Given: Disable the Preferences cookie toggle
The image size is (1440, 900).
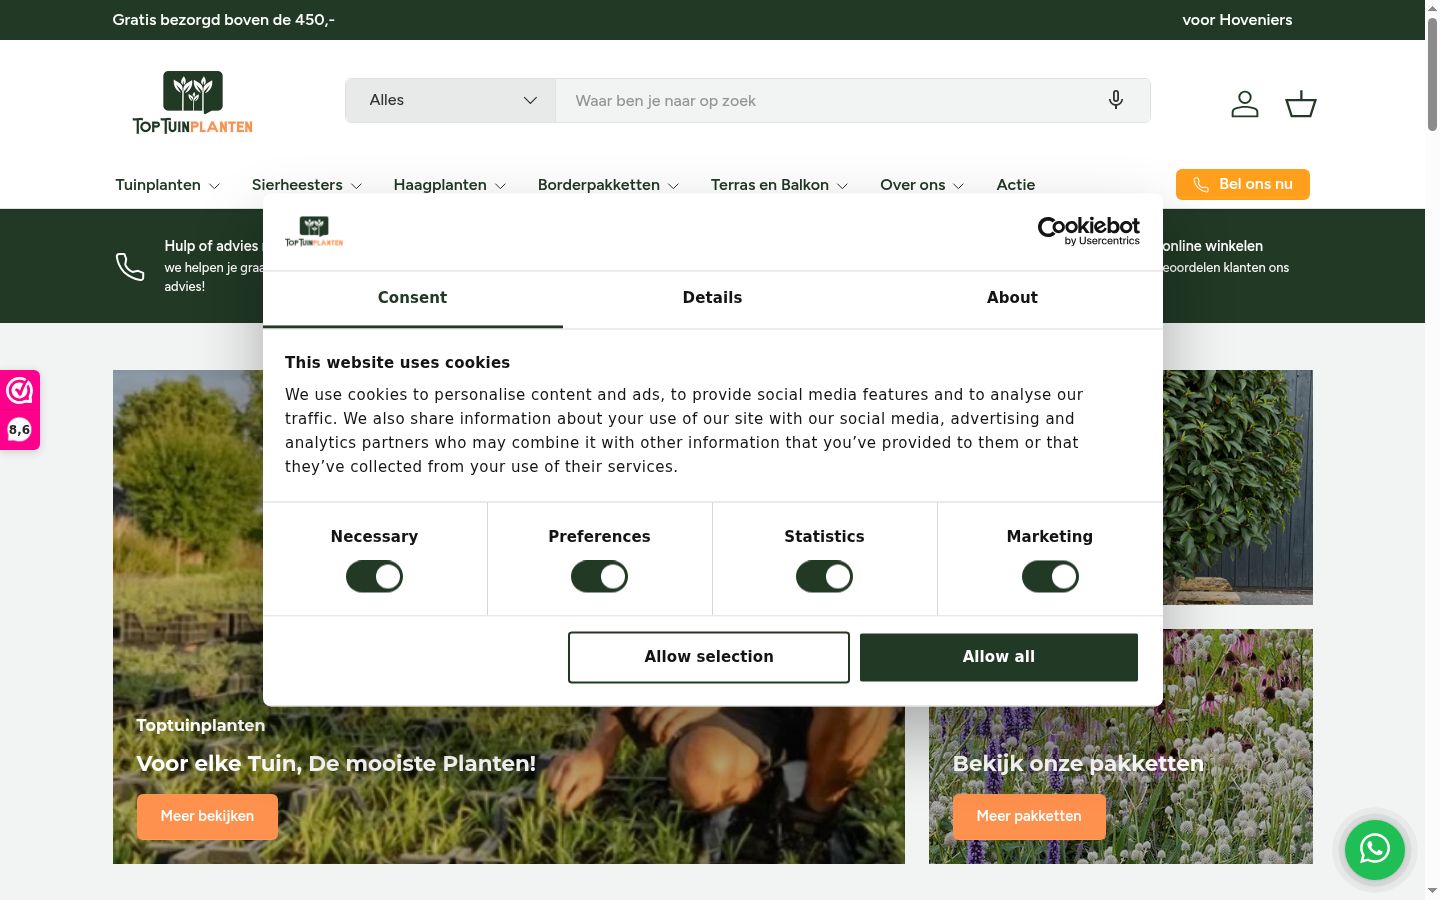Looking at the screenshot, I should (599, 576).
